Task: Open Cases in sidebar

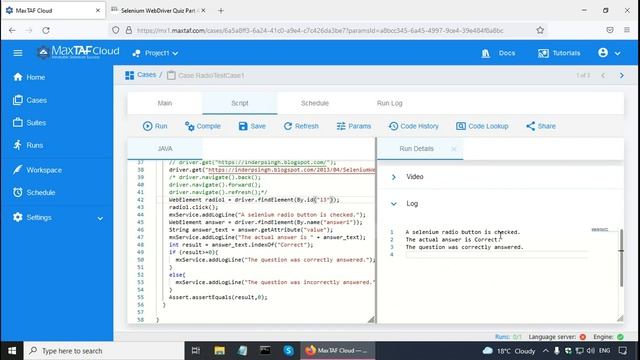Action: [x=30, y=100]
